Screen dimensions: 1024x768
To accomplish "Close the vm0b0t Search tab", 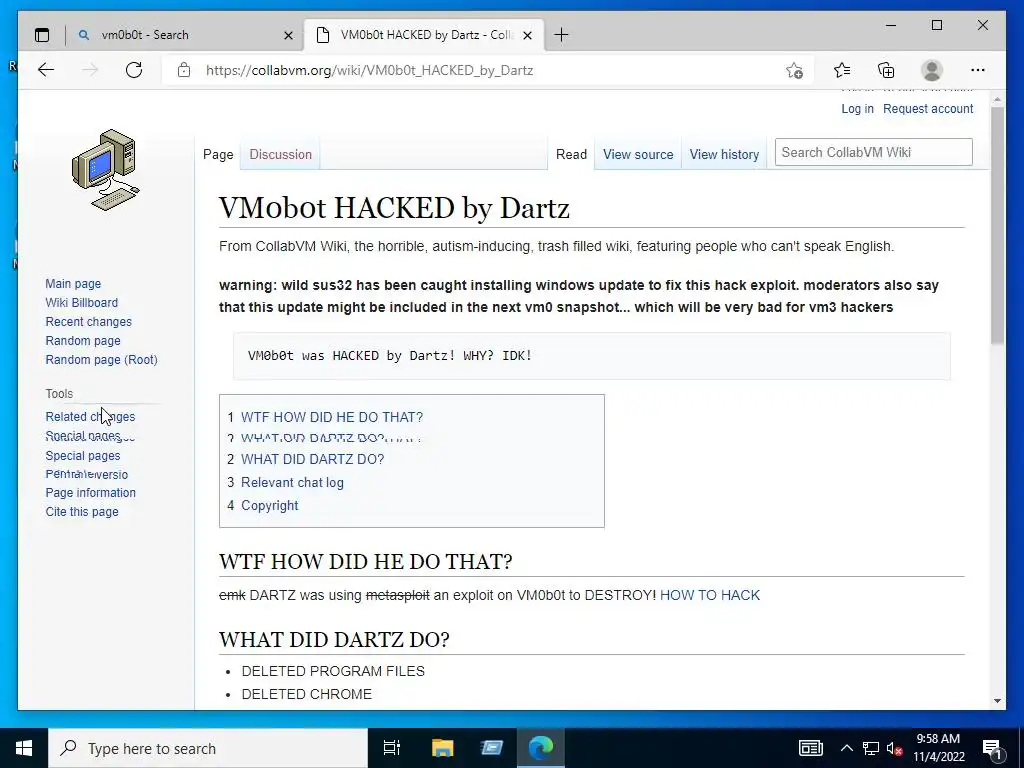I will (x=288, y=35).
